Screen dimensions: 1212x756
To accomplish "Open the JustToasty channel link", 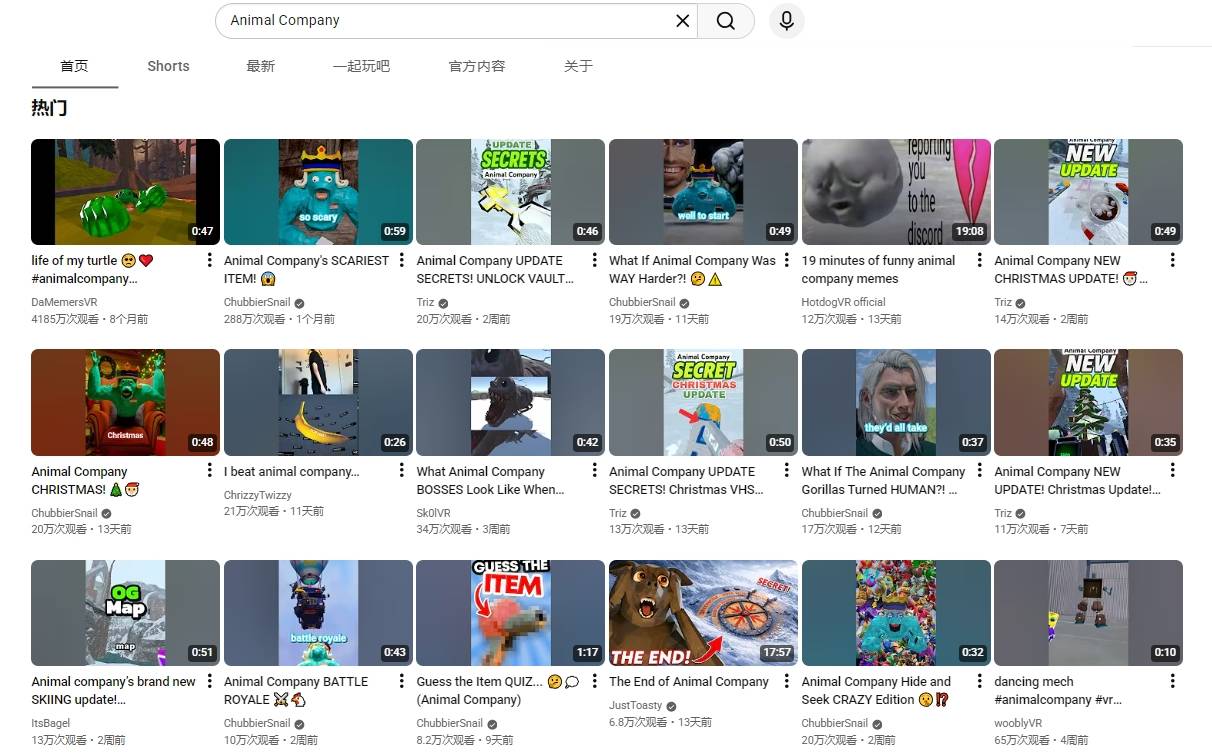I will tap(635, 705).
